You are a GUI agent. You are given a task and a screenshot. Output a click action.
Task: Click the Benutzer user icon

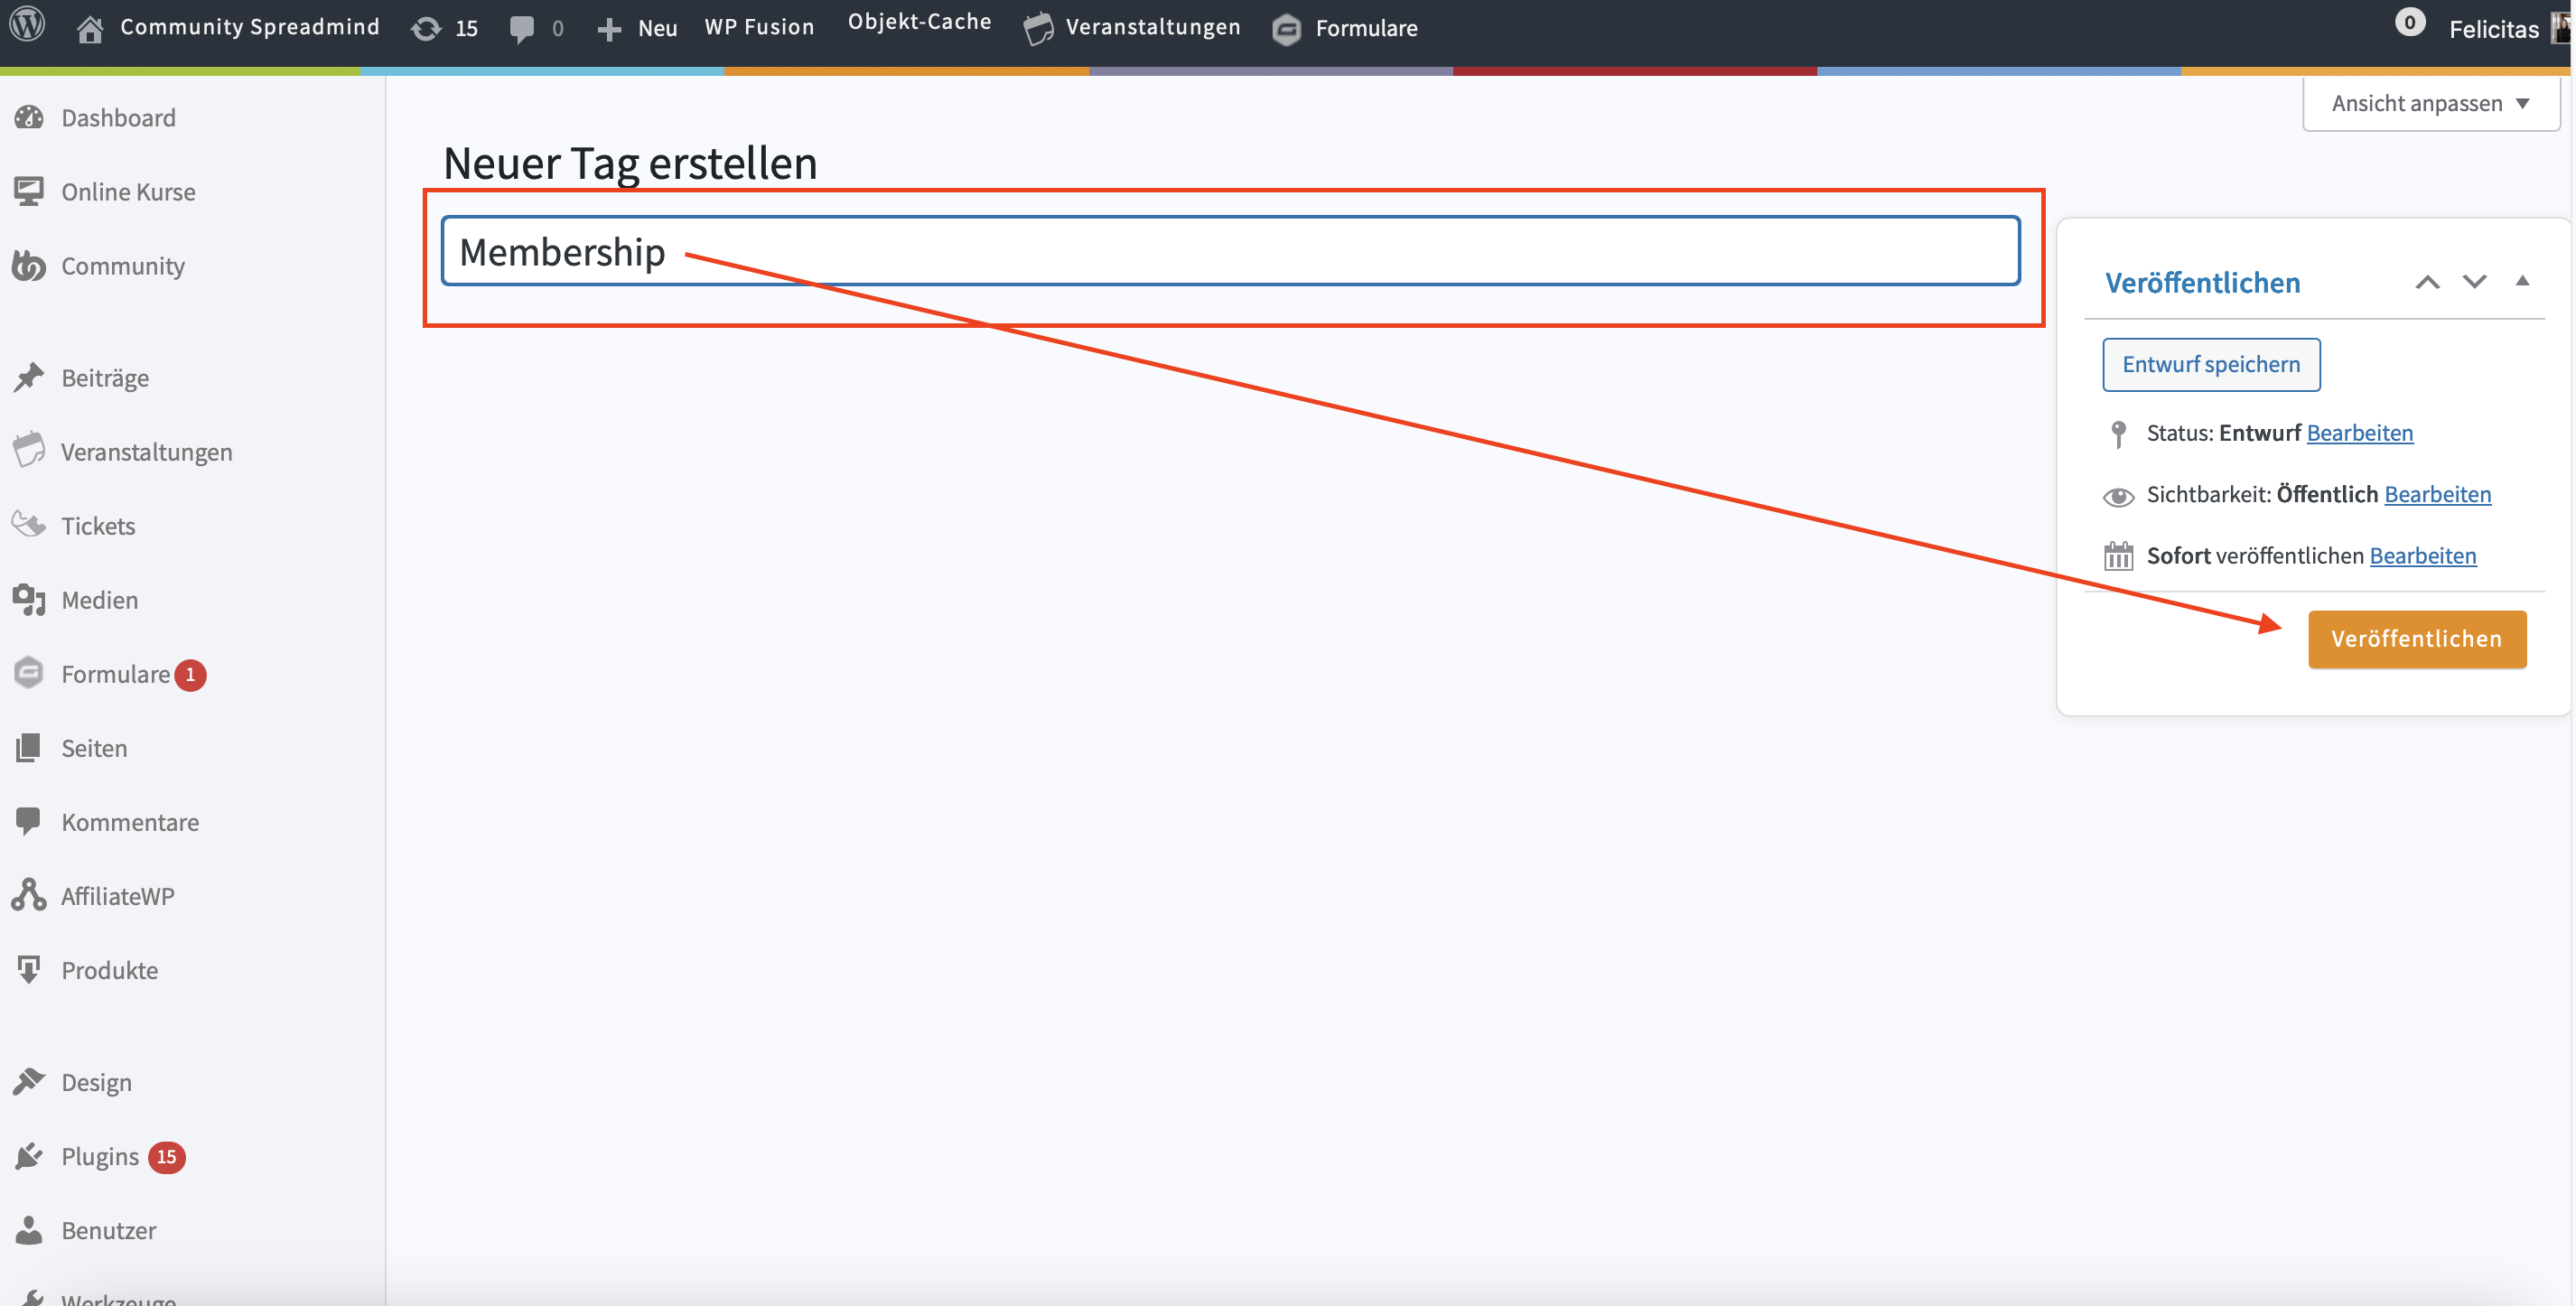[29, 1229]
